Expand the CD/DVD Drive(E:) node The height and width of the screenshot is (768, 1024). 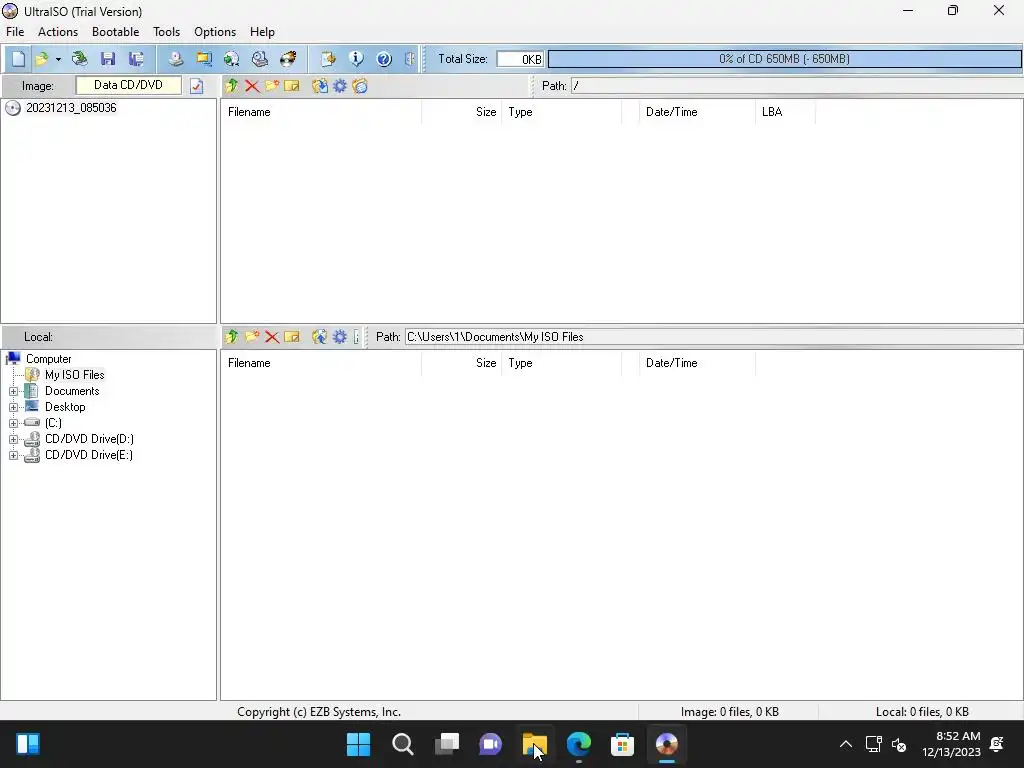pyautogui.click(x=13, y=455)
